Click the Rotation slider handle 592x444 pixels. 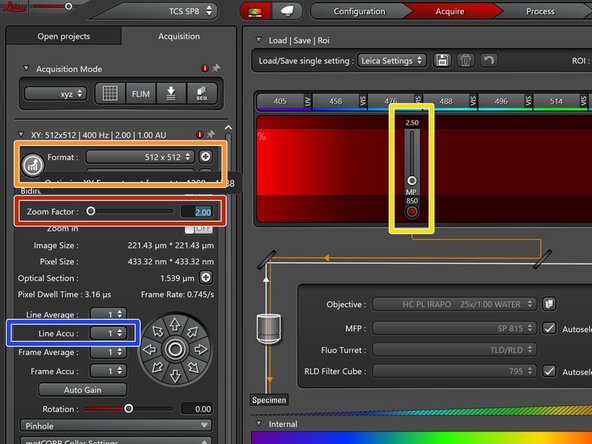(129, 409)
